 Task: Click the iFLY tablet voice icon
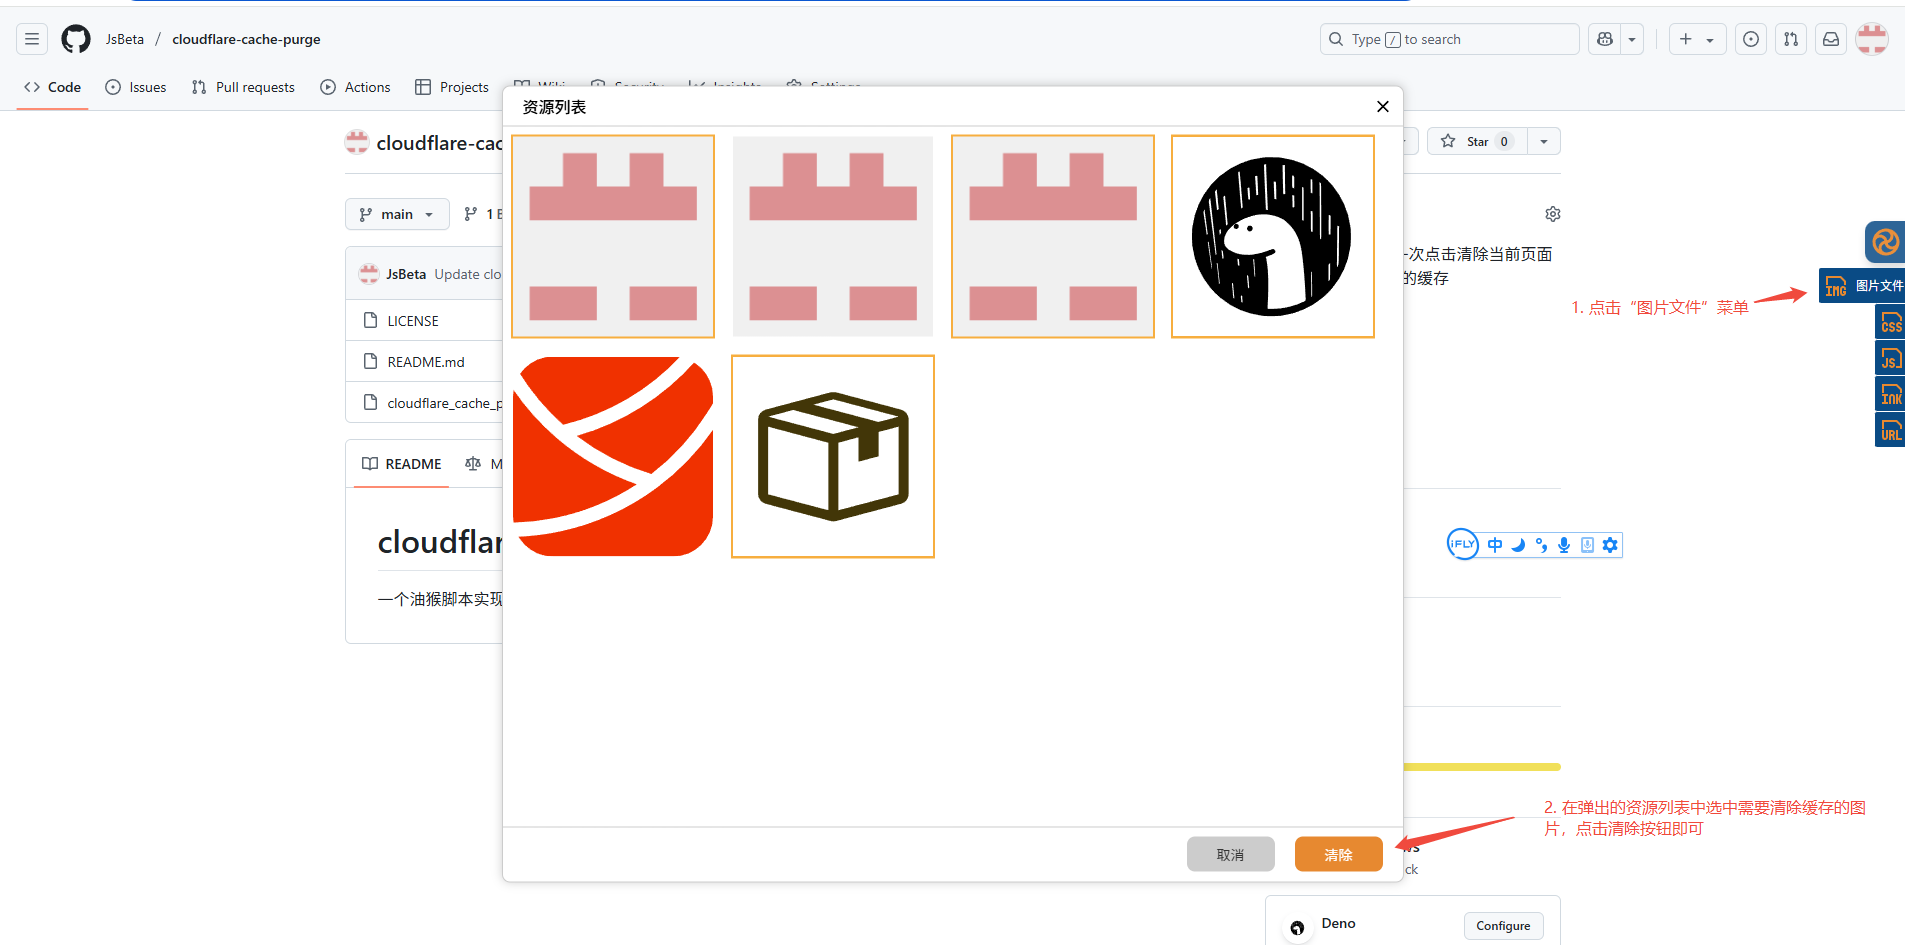coord(1587,545)
